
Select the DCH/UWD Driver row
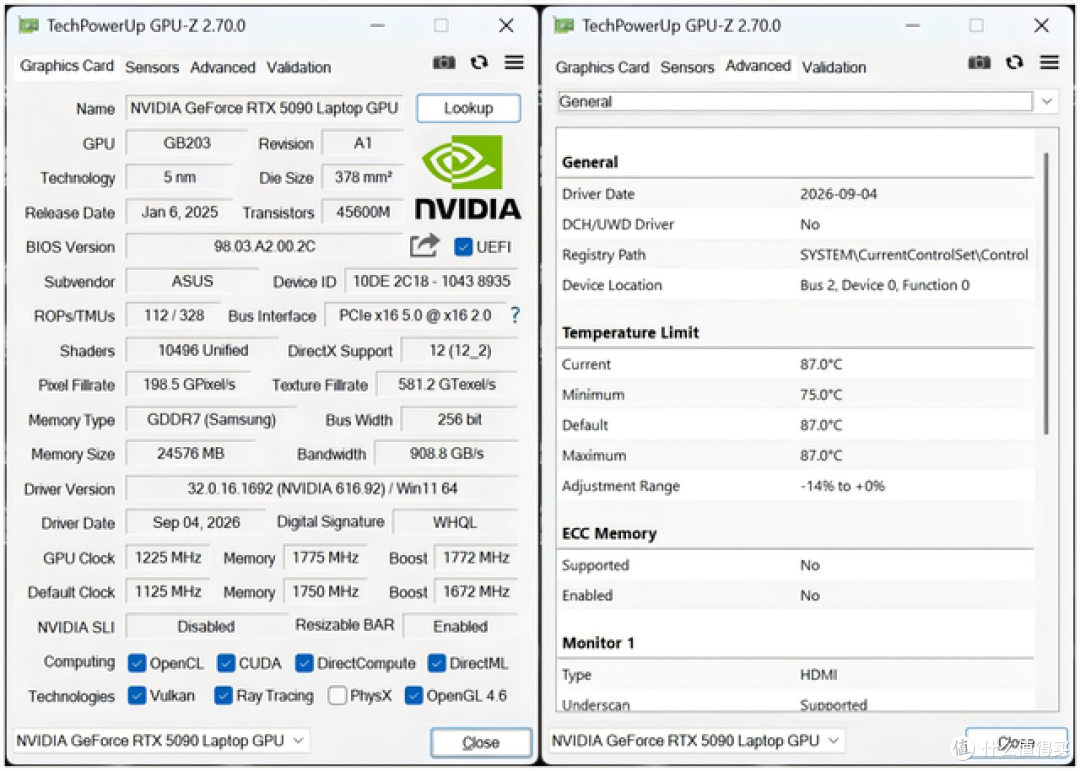(x=796, y=225)
